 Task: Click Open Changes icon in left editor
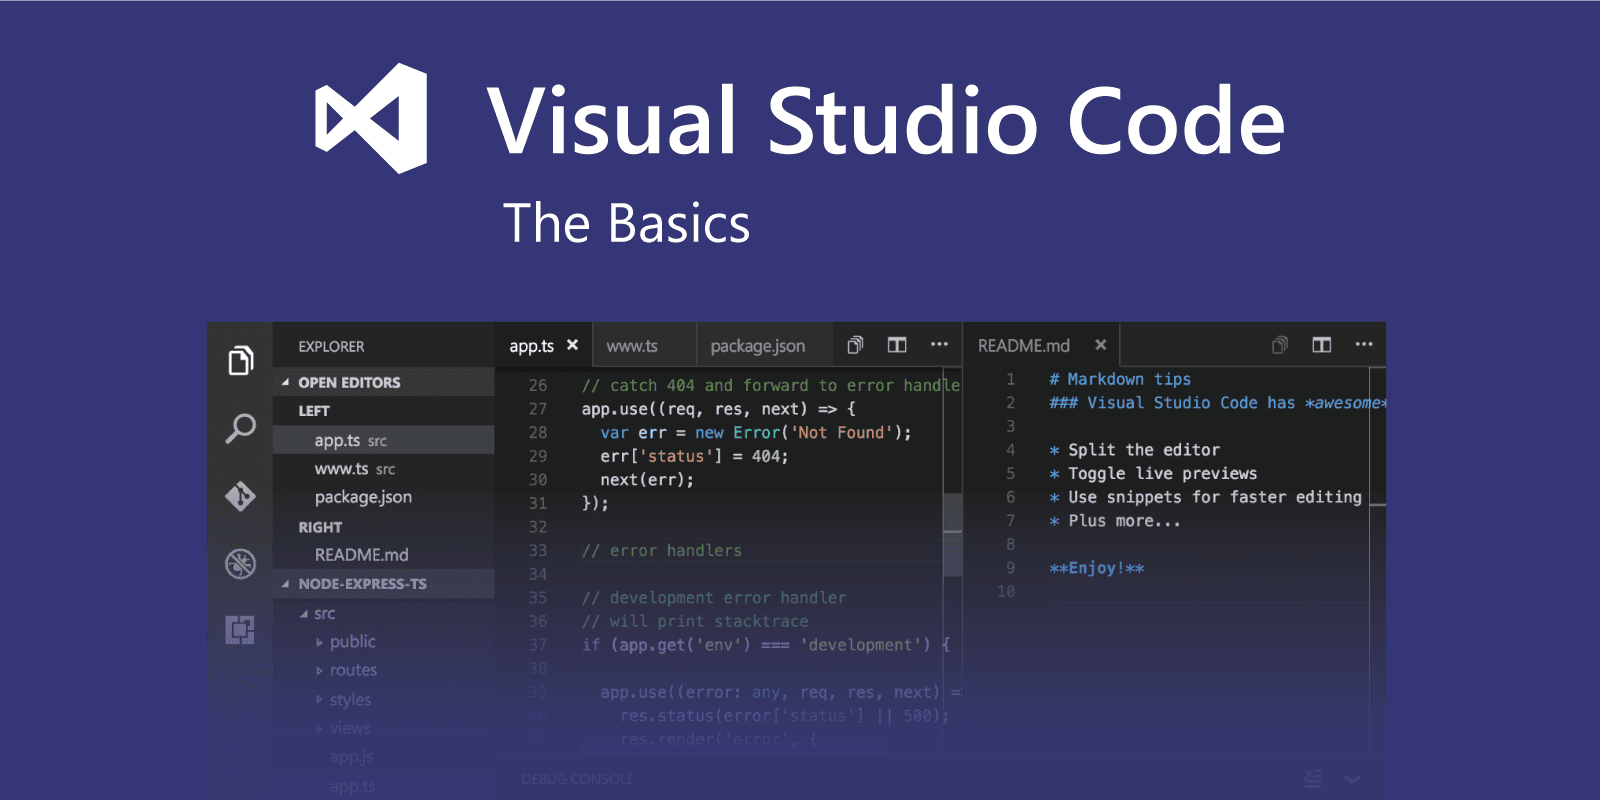tap(855, 345)
